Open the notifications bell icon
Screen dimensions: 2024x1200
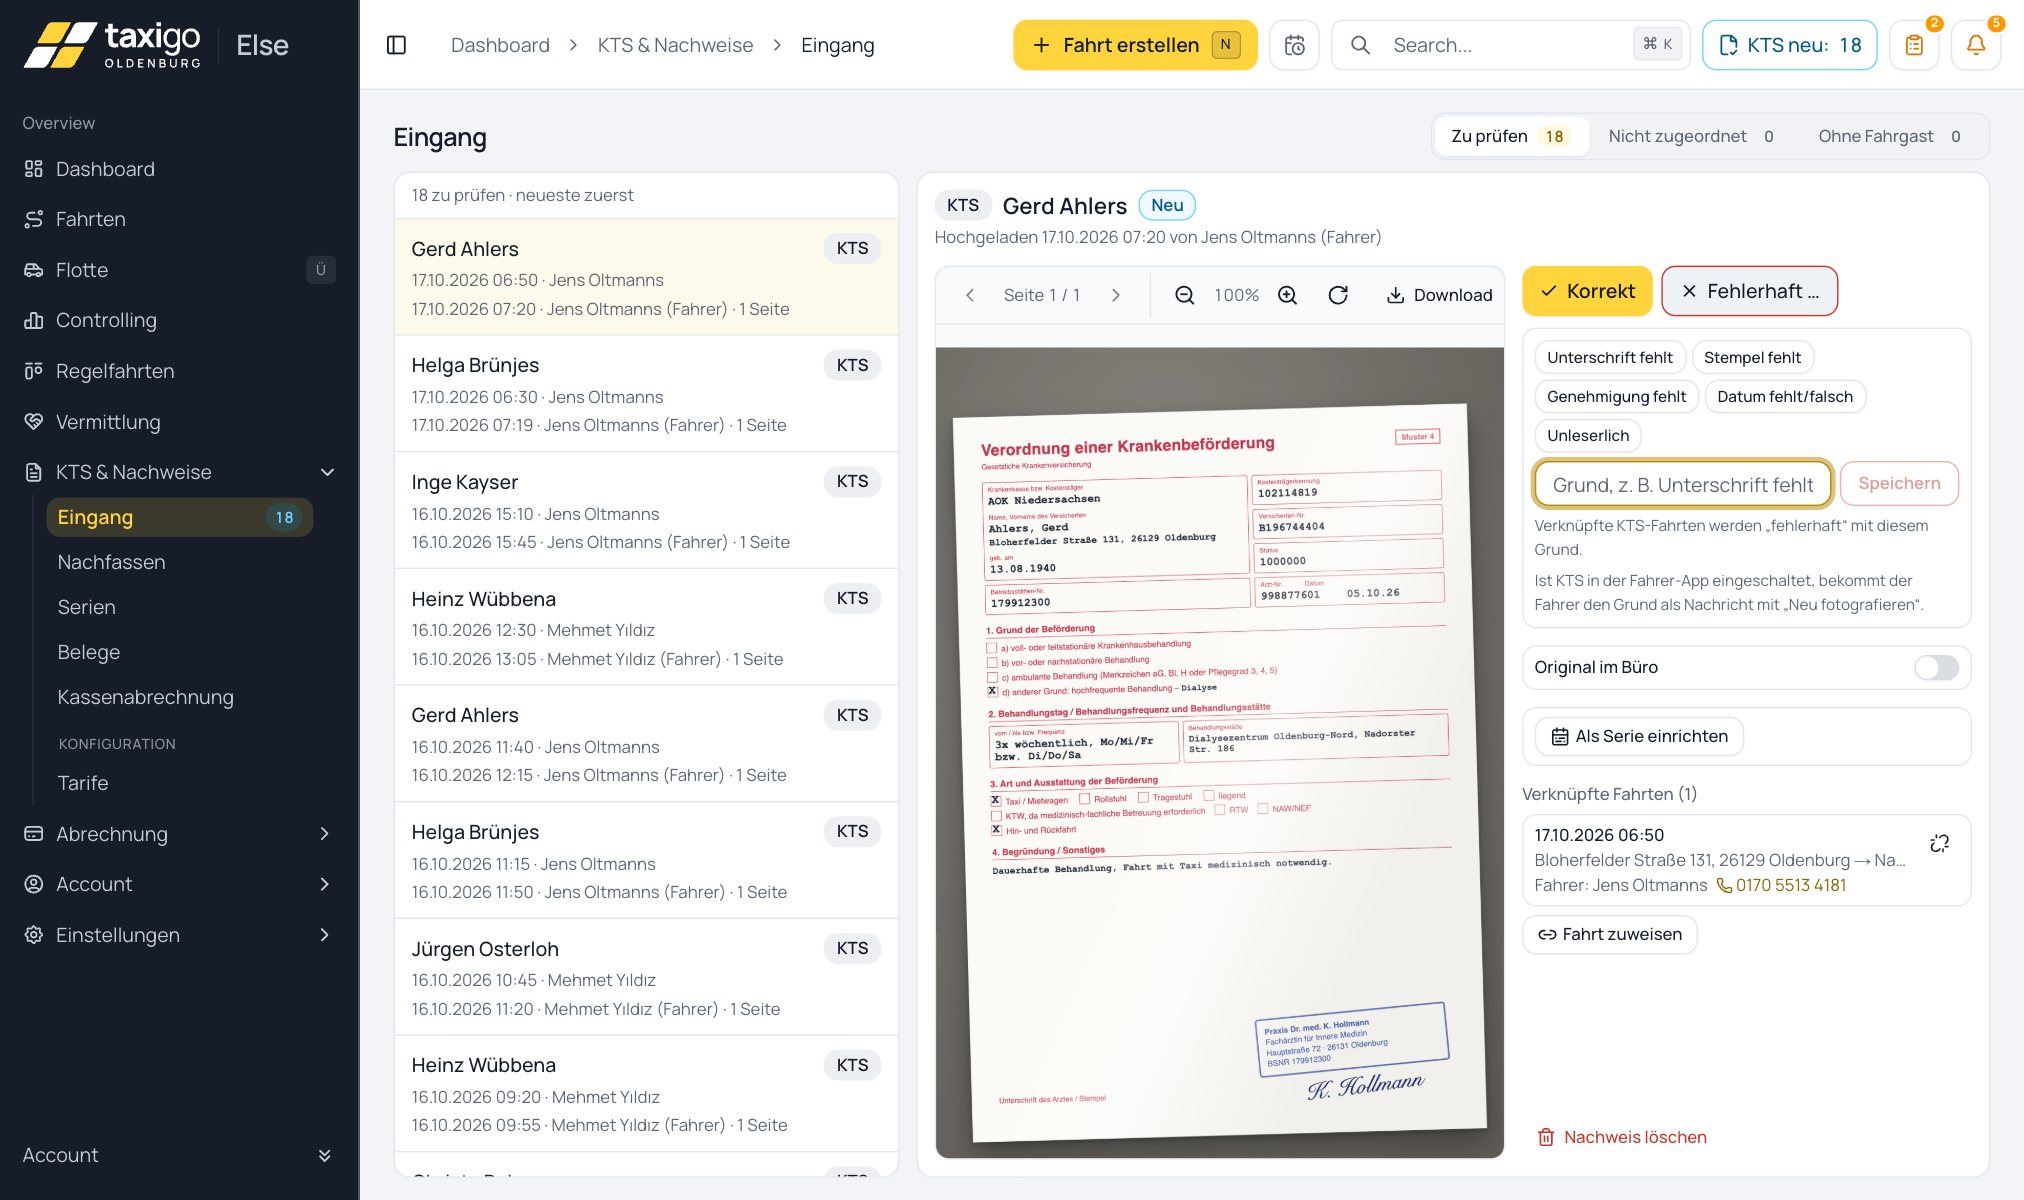click(x=1976, y=45)
